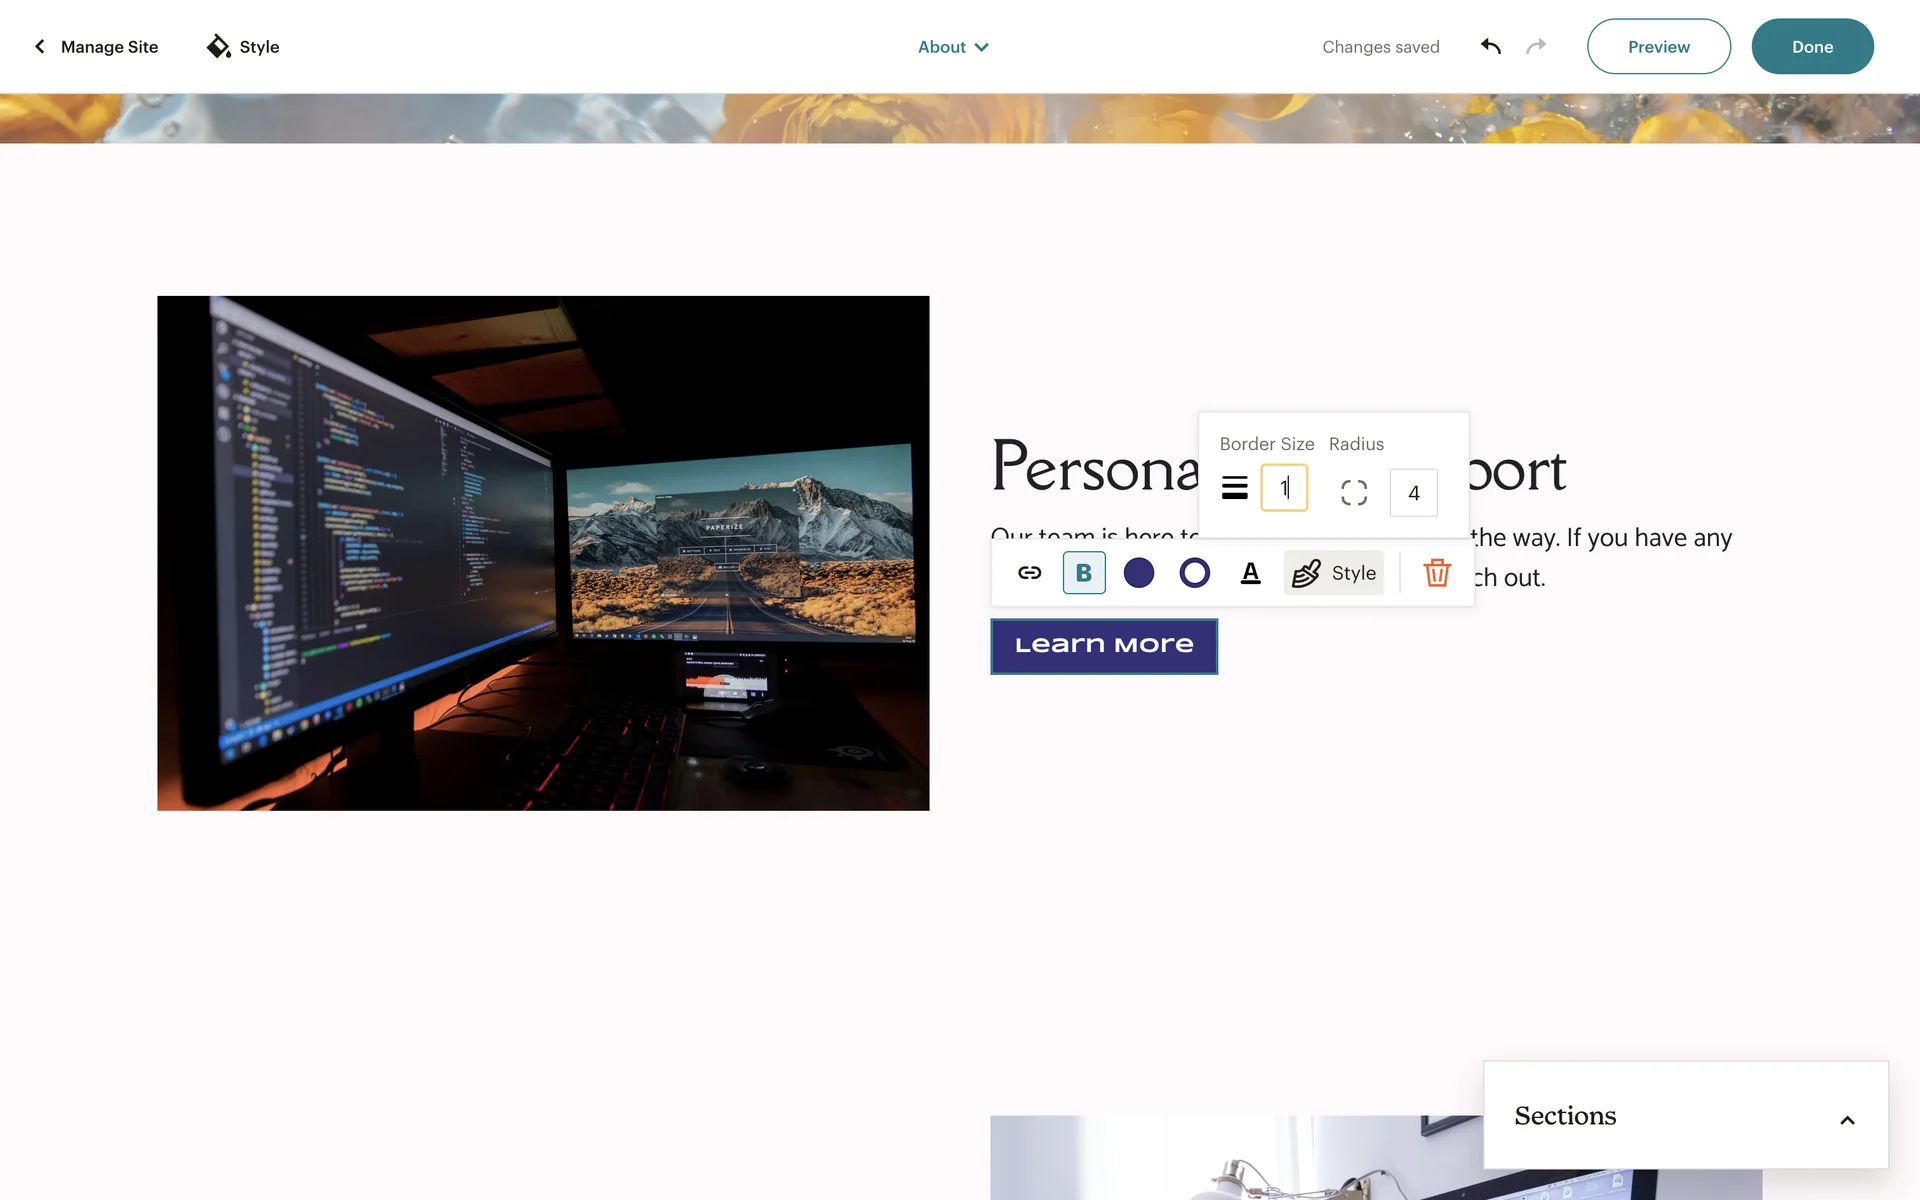Click the undo arrow icon
Viewport: 1920px width, 1200px height.
(x=1490, y=46)
